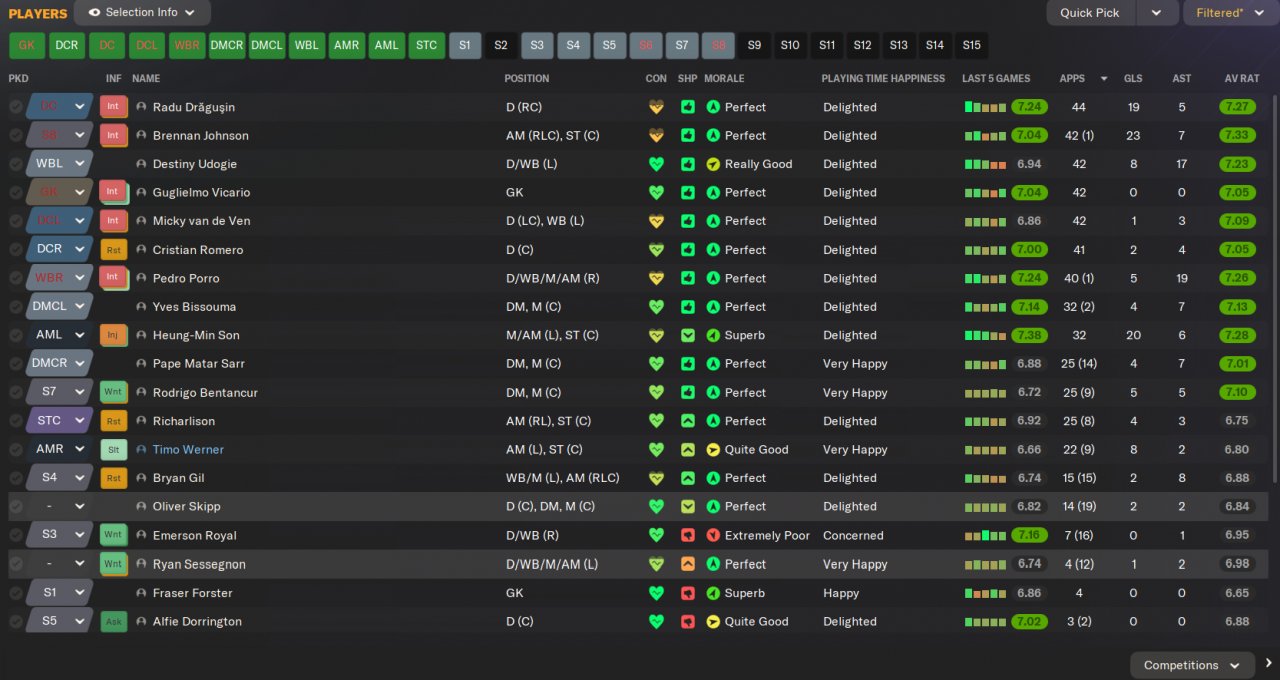Screen dimensions: 1280x680
Task: Open Timo Werner's player profile link
Action: 188,450
